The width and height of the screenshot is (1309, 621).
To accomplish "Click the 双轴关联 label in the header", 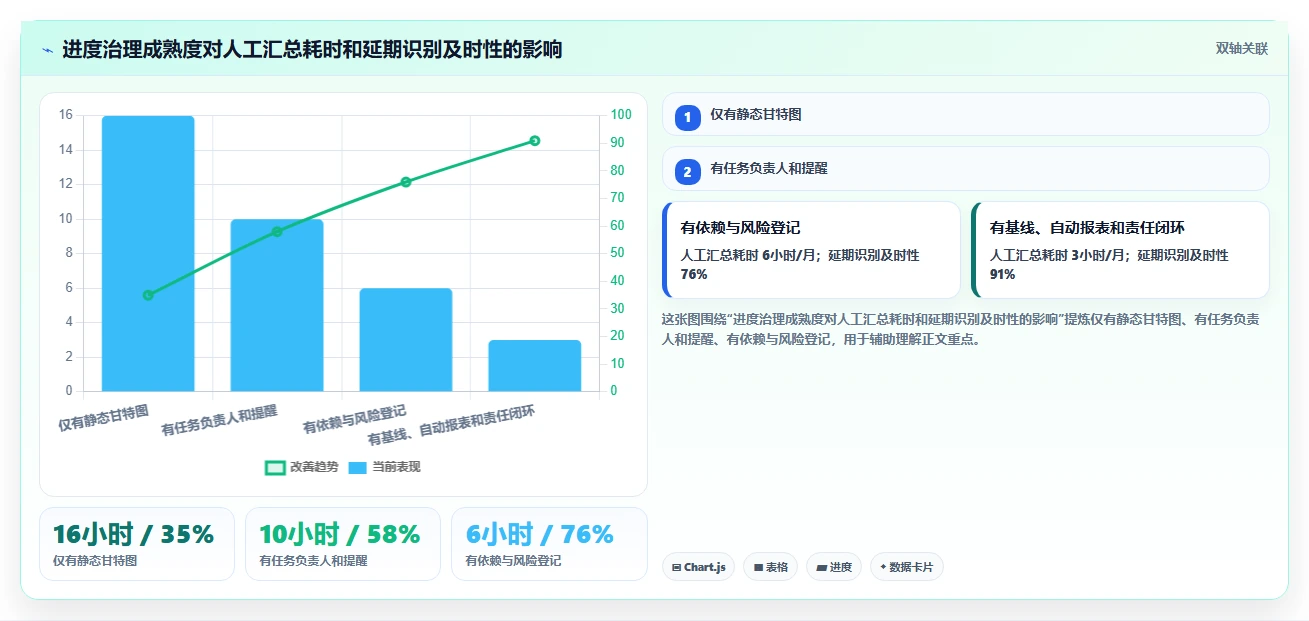I will pyautogui.click(x=1242, y=49).
